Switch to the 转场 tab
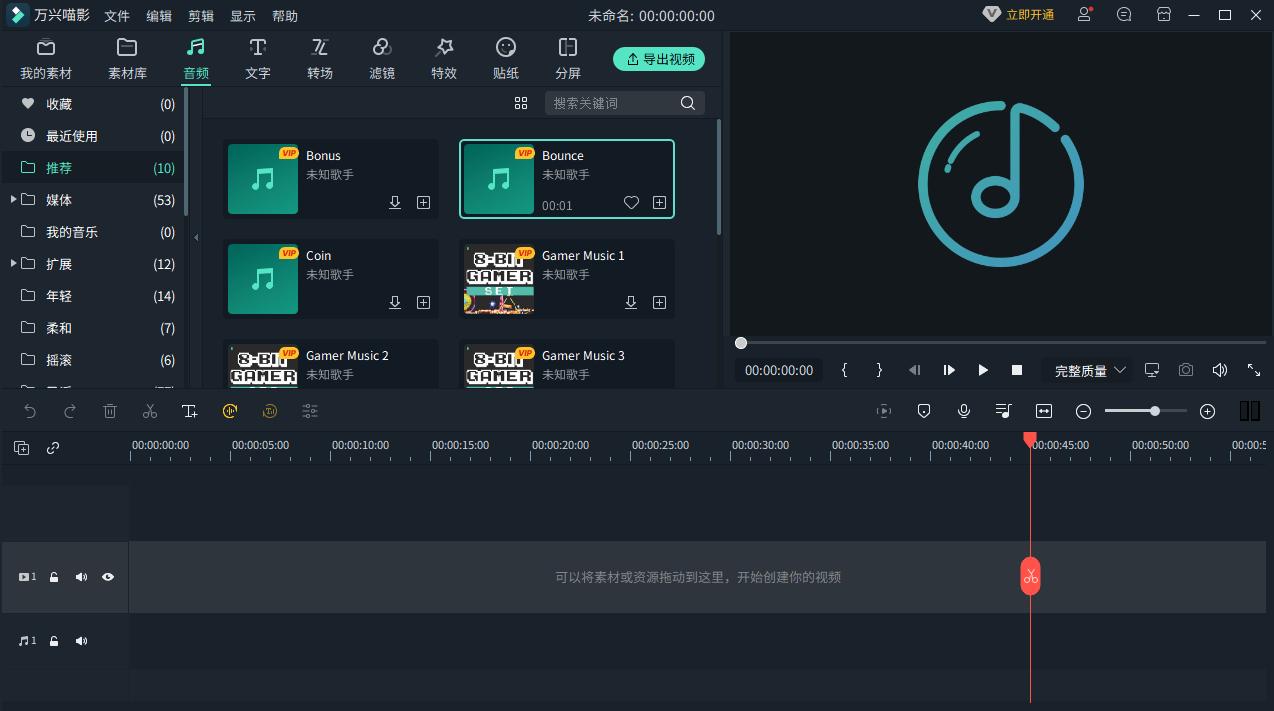The image size is (1274, 711). (x=319, y=57)
